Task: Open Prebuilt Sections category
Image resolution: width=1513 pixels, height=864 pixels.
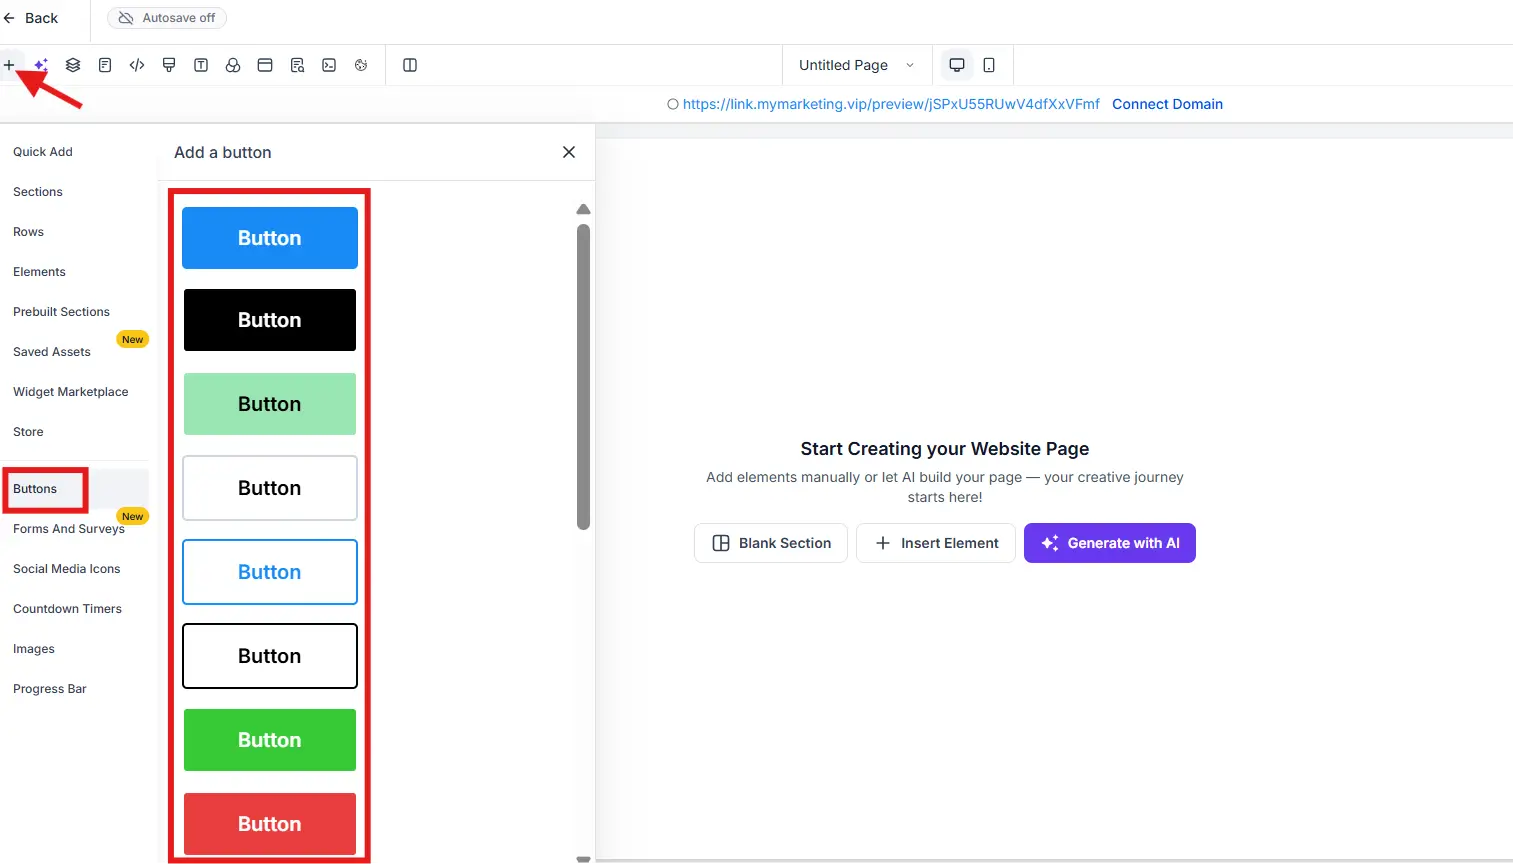Action: click(62, 312)
